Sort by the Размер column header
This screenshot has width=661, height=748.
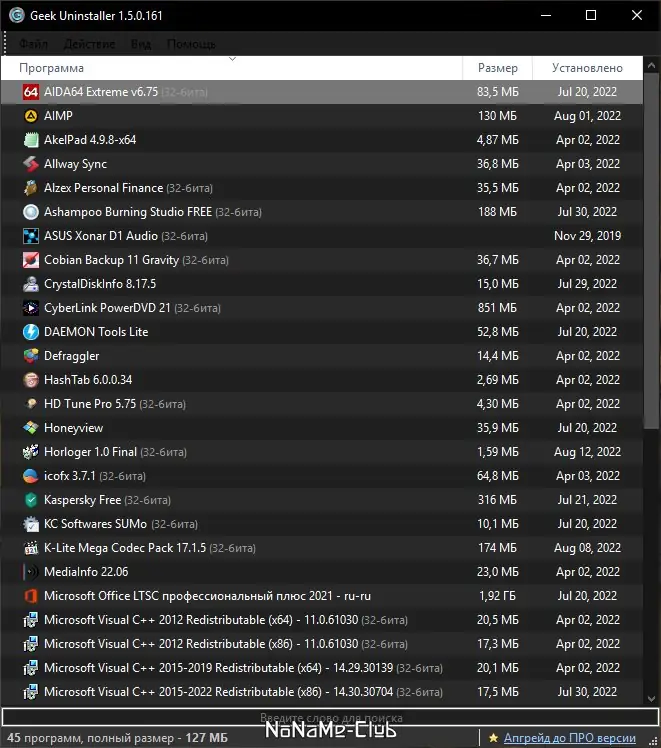[497, 68]
